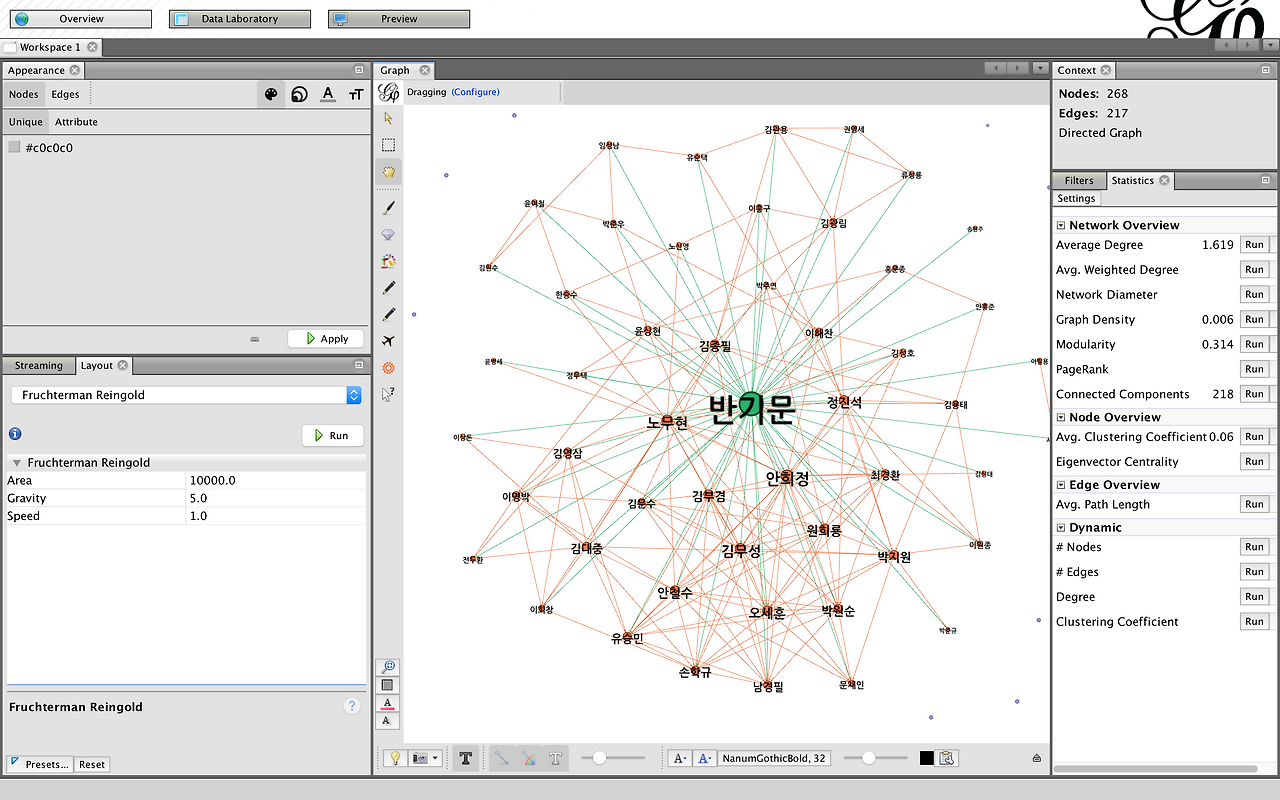Screen dimensions: 1280x800
Task: Select the Node Pencil tool
Action: click(389, 288)
